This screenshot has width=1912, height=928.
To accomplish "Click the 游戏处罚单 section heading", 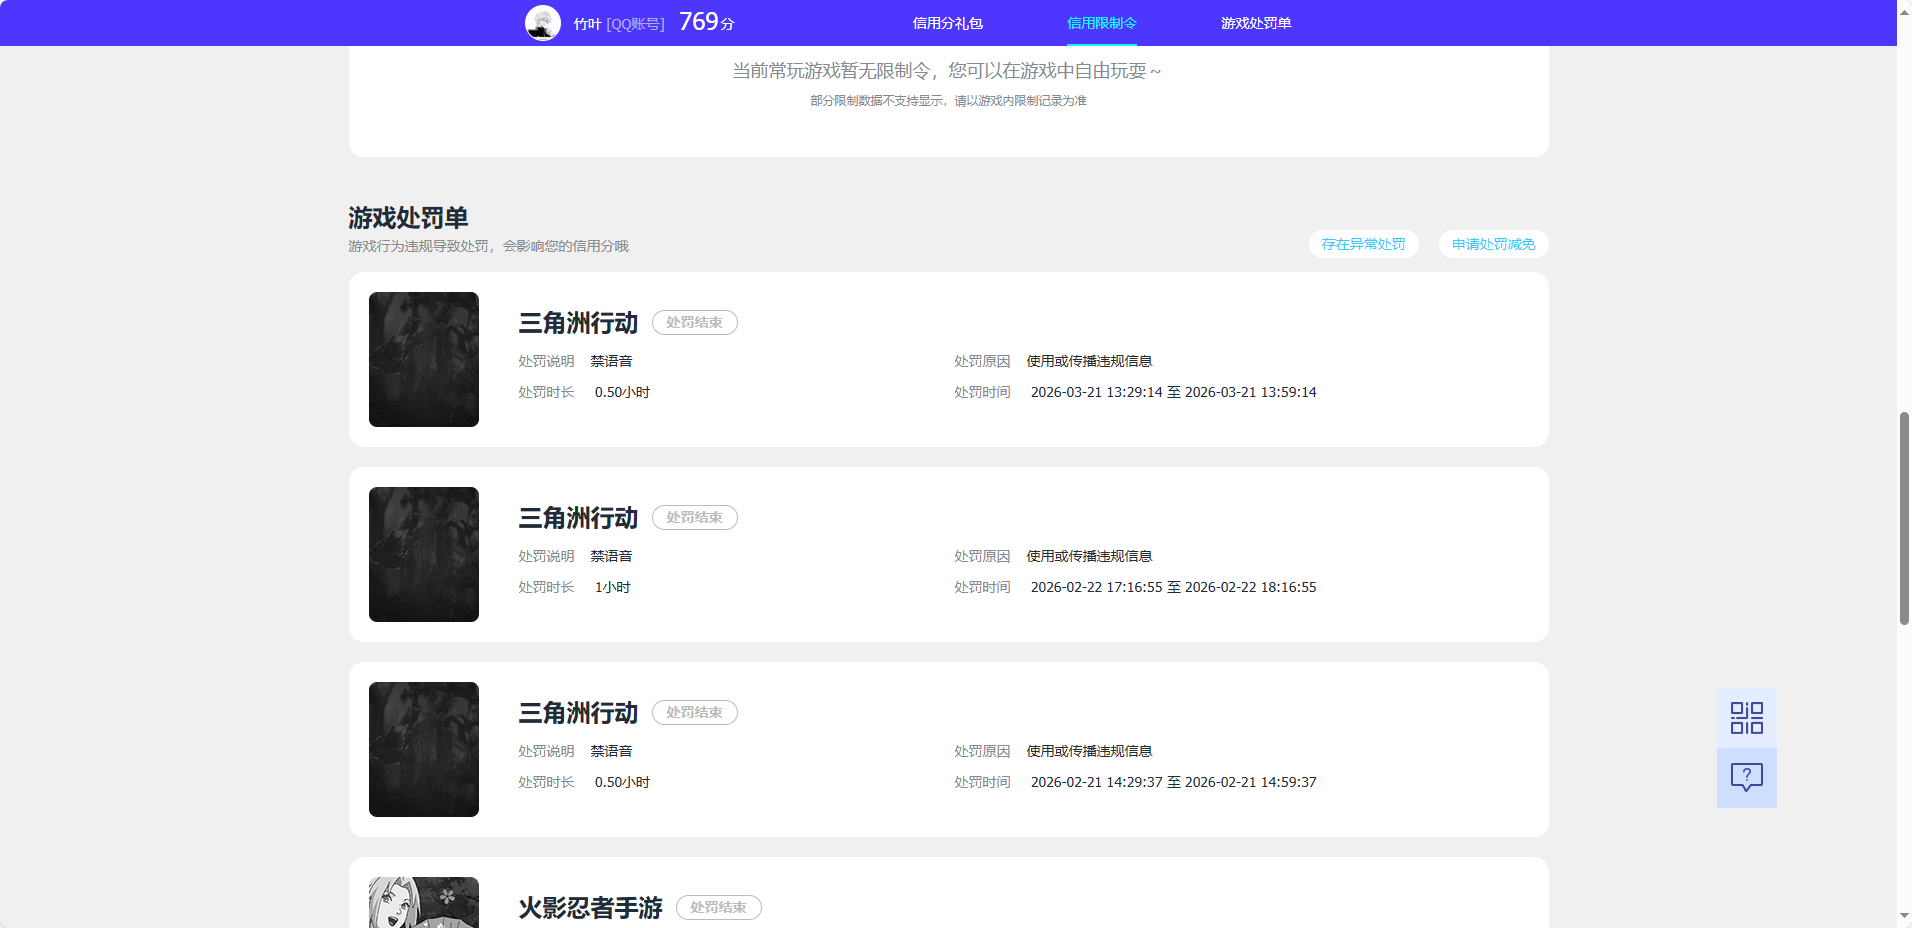I will [408, 218].
